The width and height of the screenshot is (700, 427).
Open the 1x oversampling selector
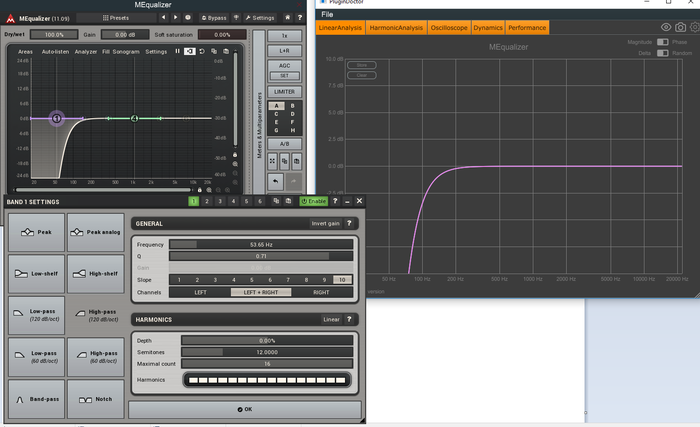coord(284,36)
